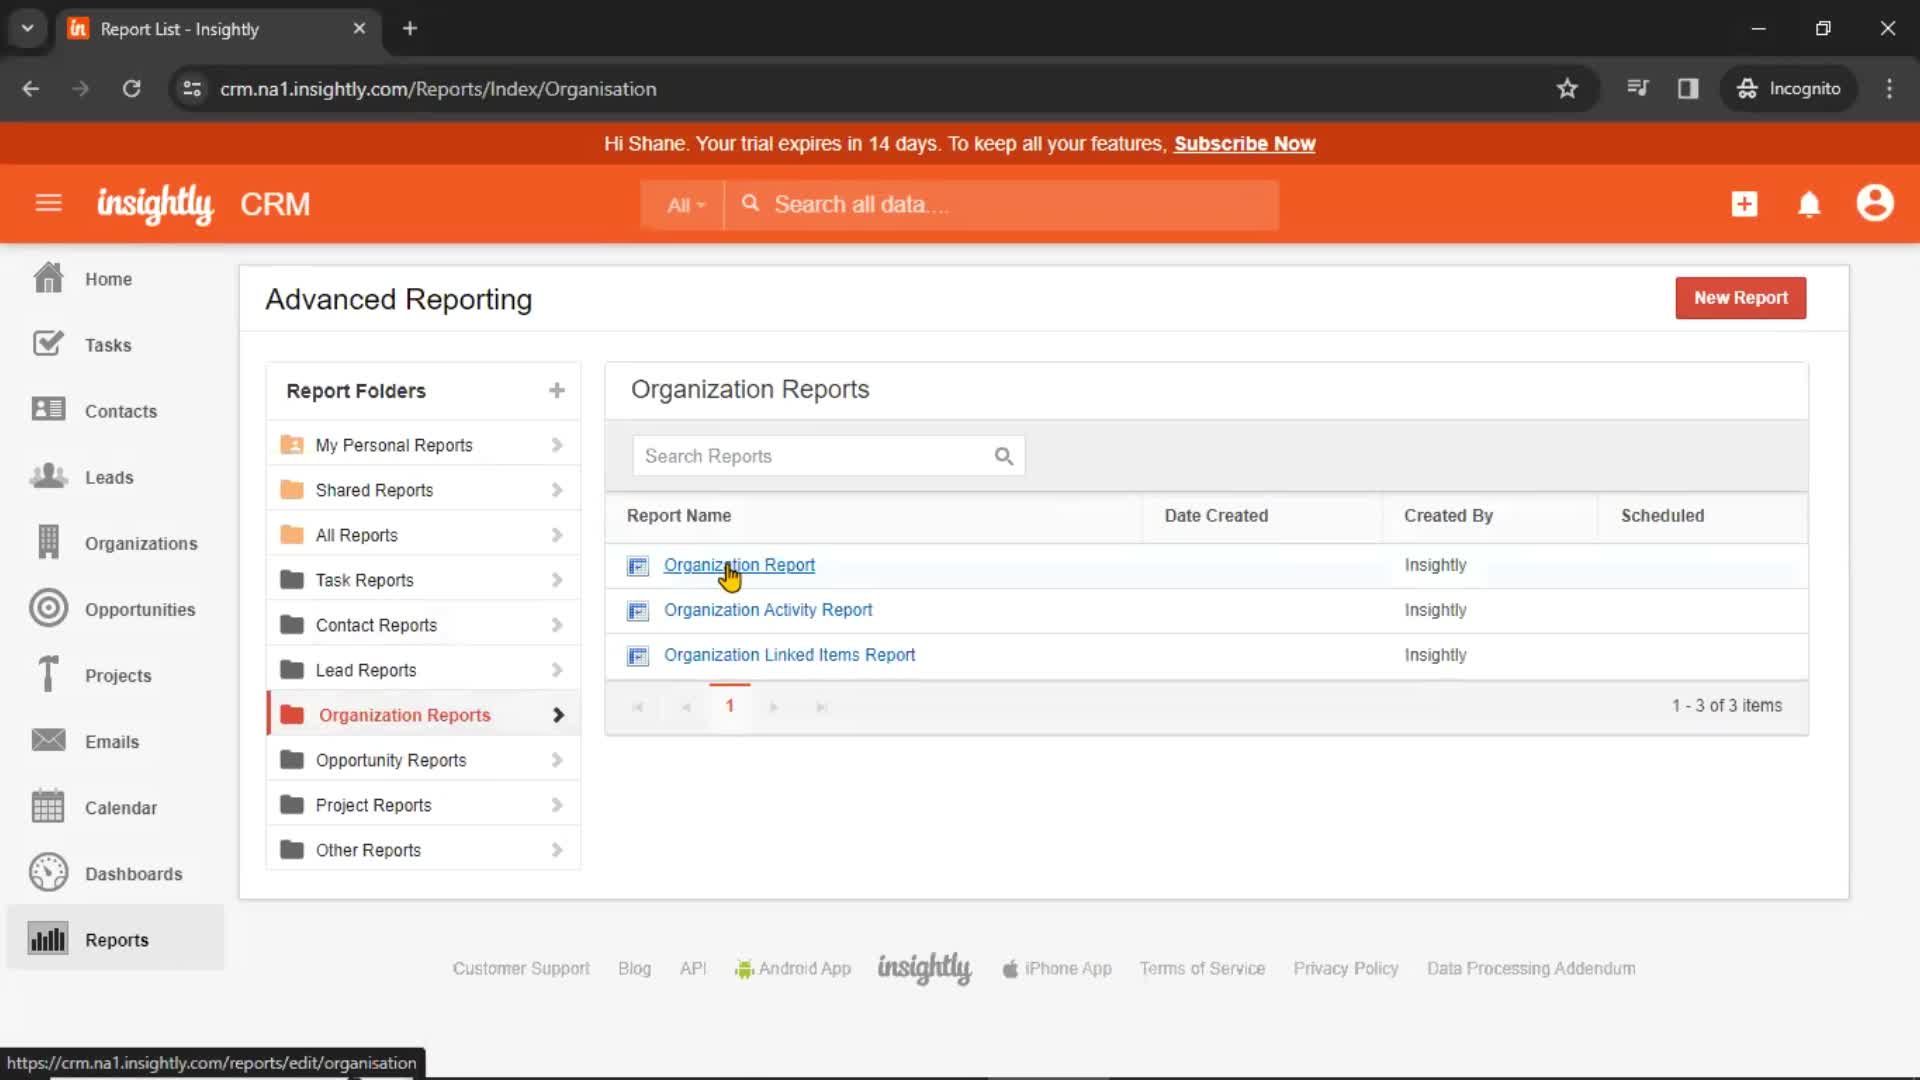Bookmark page with star icon

[1567, 89]
